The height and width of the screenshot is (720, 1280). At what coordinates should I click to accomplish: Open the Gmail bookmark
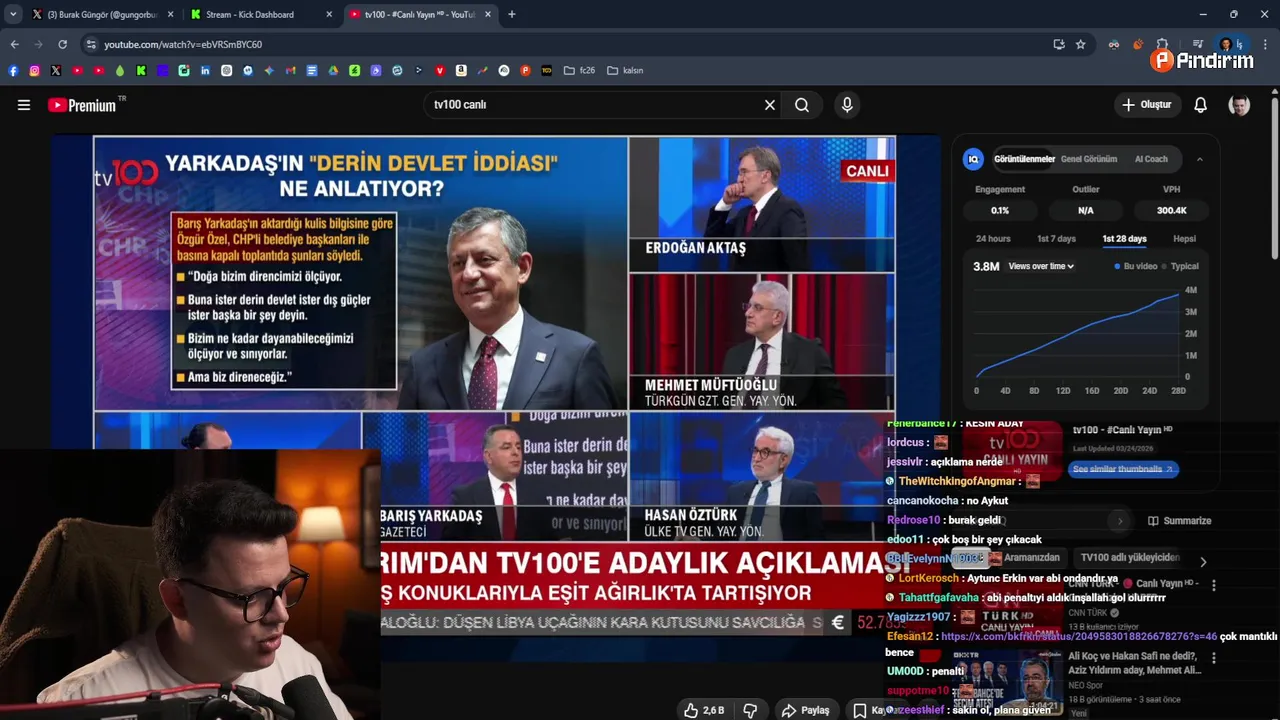coord(291,71)
